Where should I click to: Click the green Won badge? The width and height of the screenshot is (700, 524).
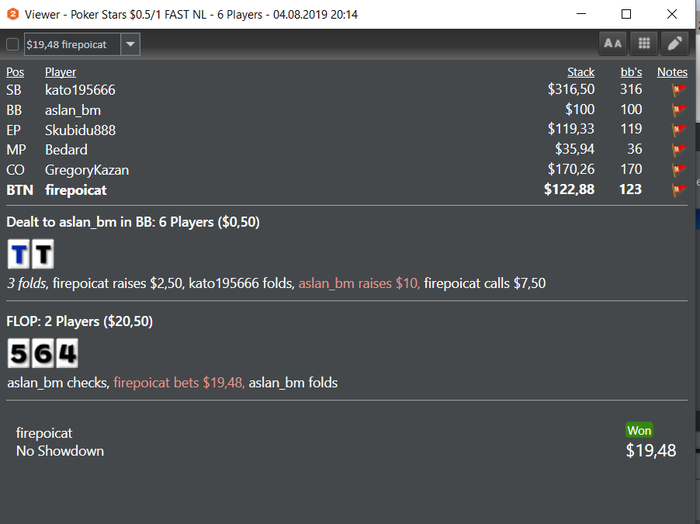[x=639, y=430]
